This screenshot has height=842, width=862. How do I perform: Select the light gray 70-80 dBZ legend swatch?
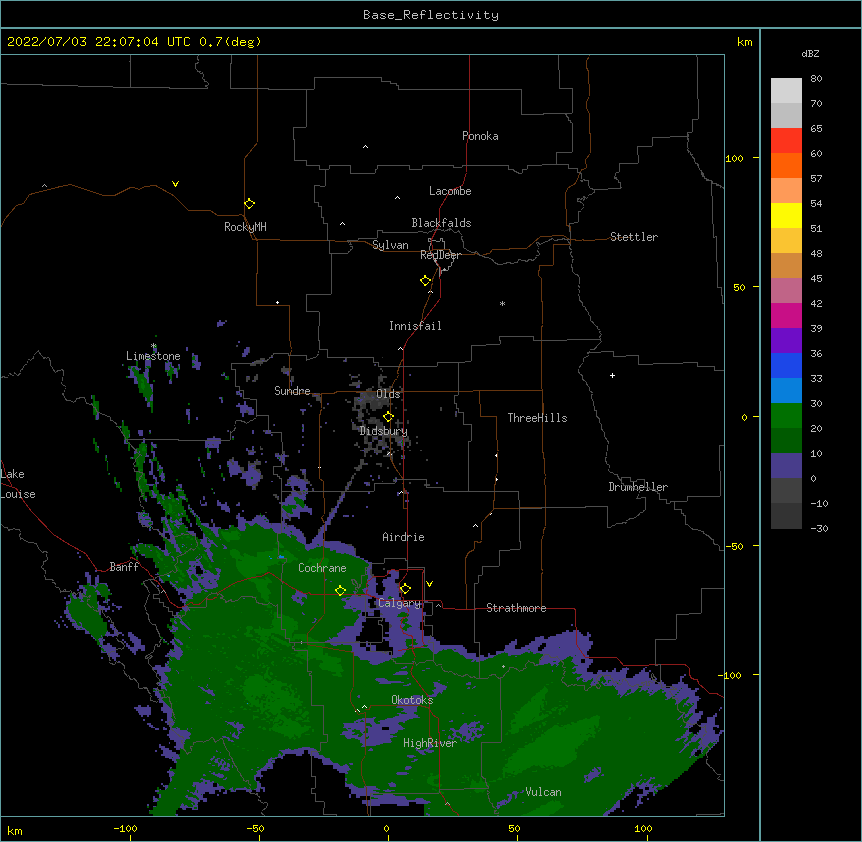[786, 91]
